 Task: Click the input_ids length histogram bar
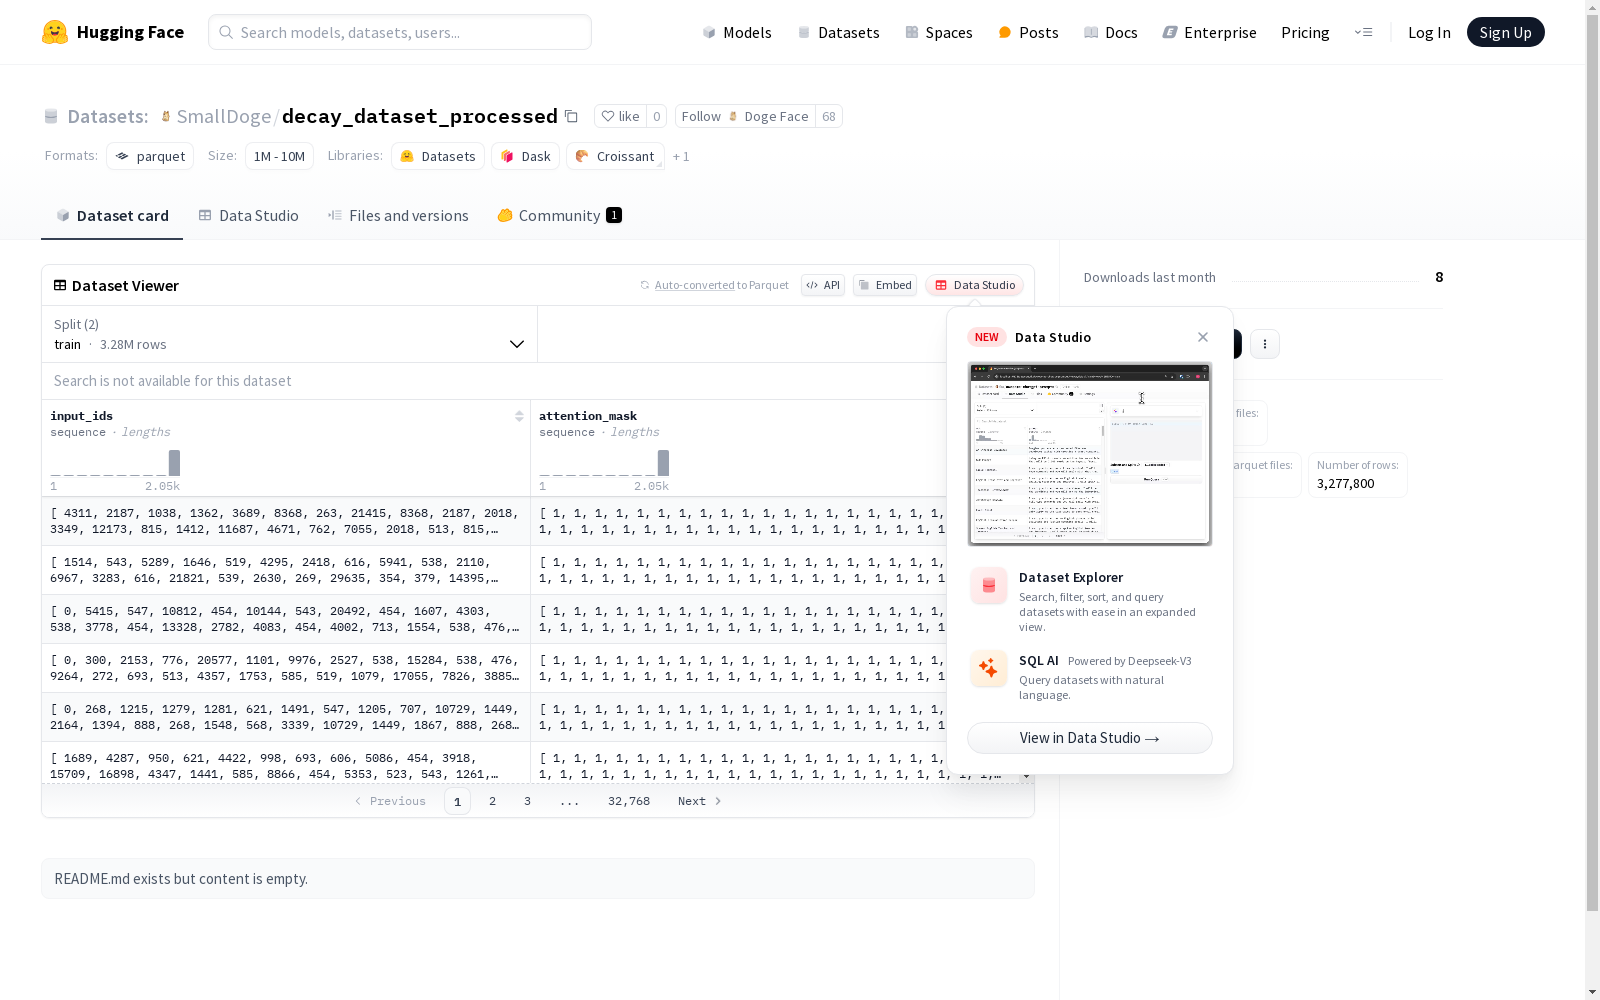point(174,463)
